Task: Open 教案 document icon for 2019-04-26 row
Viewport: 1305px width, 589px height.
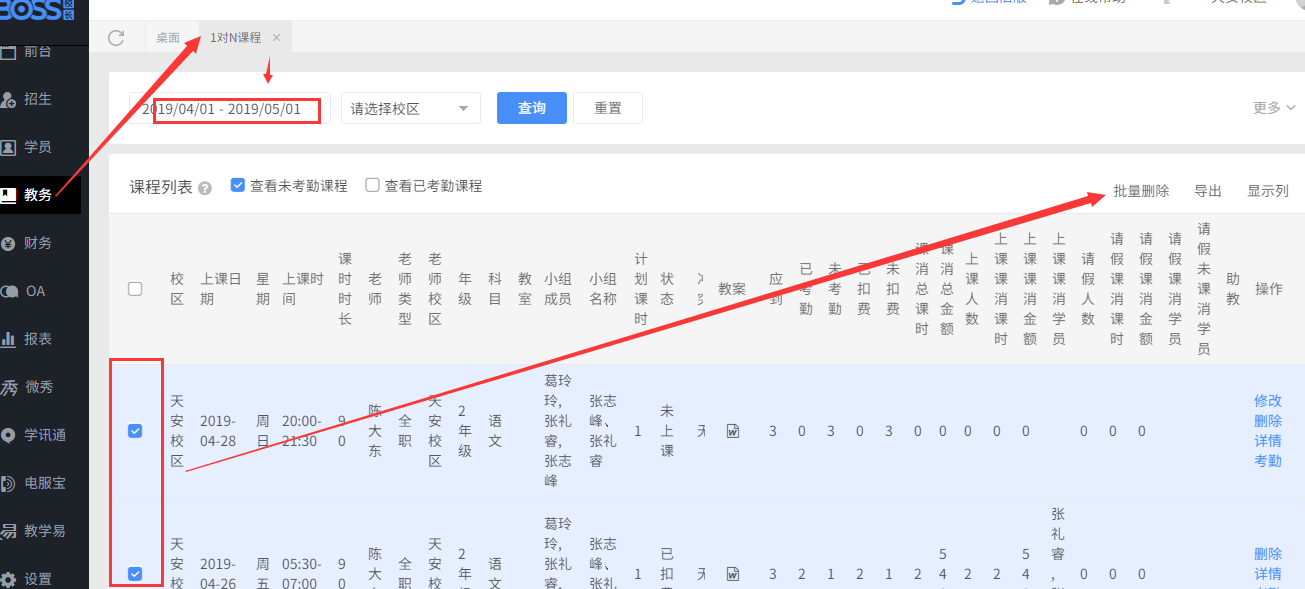Action: point(732,574)
